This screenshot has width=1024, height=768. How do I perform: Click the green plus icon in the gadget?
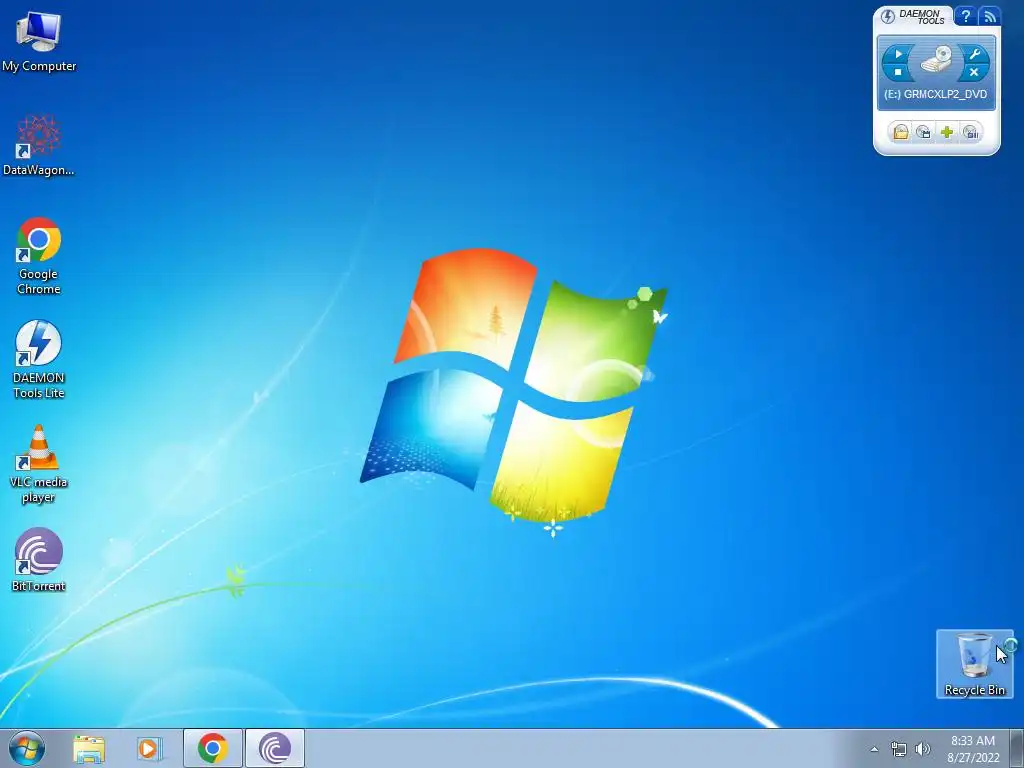pyautogui.click(x=947, y=133)
